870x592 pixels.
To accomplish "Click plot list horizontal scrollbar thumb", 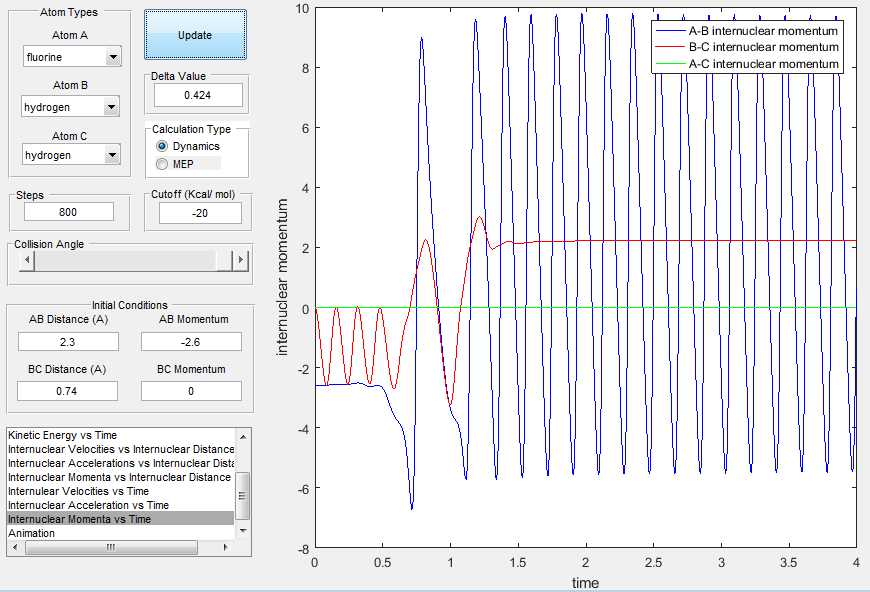I will click(111, 548).
